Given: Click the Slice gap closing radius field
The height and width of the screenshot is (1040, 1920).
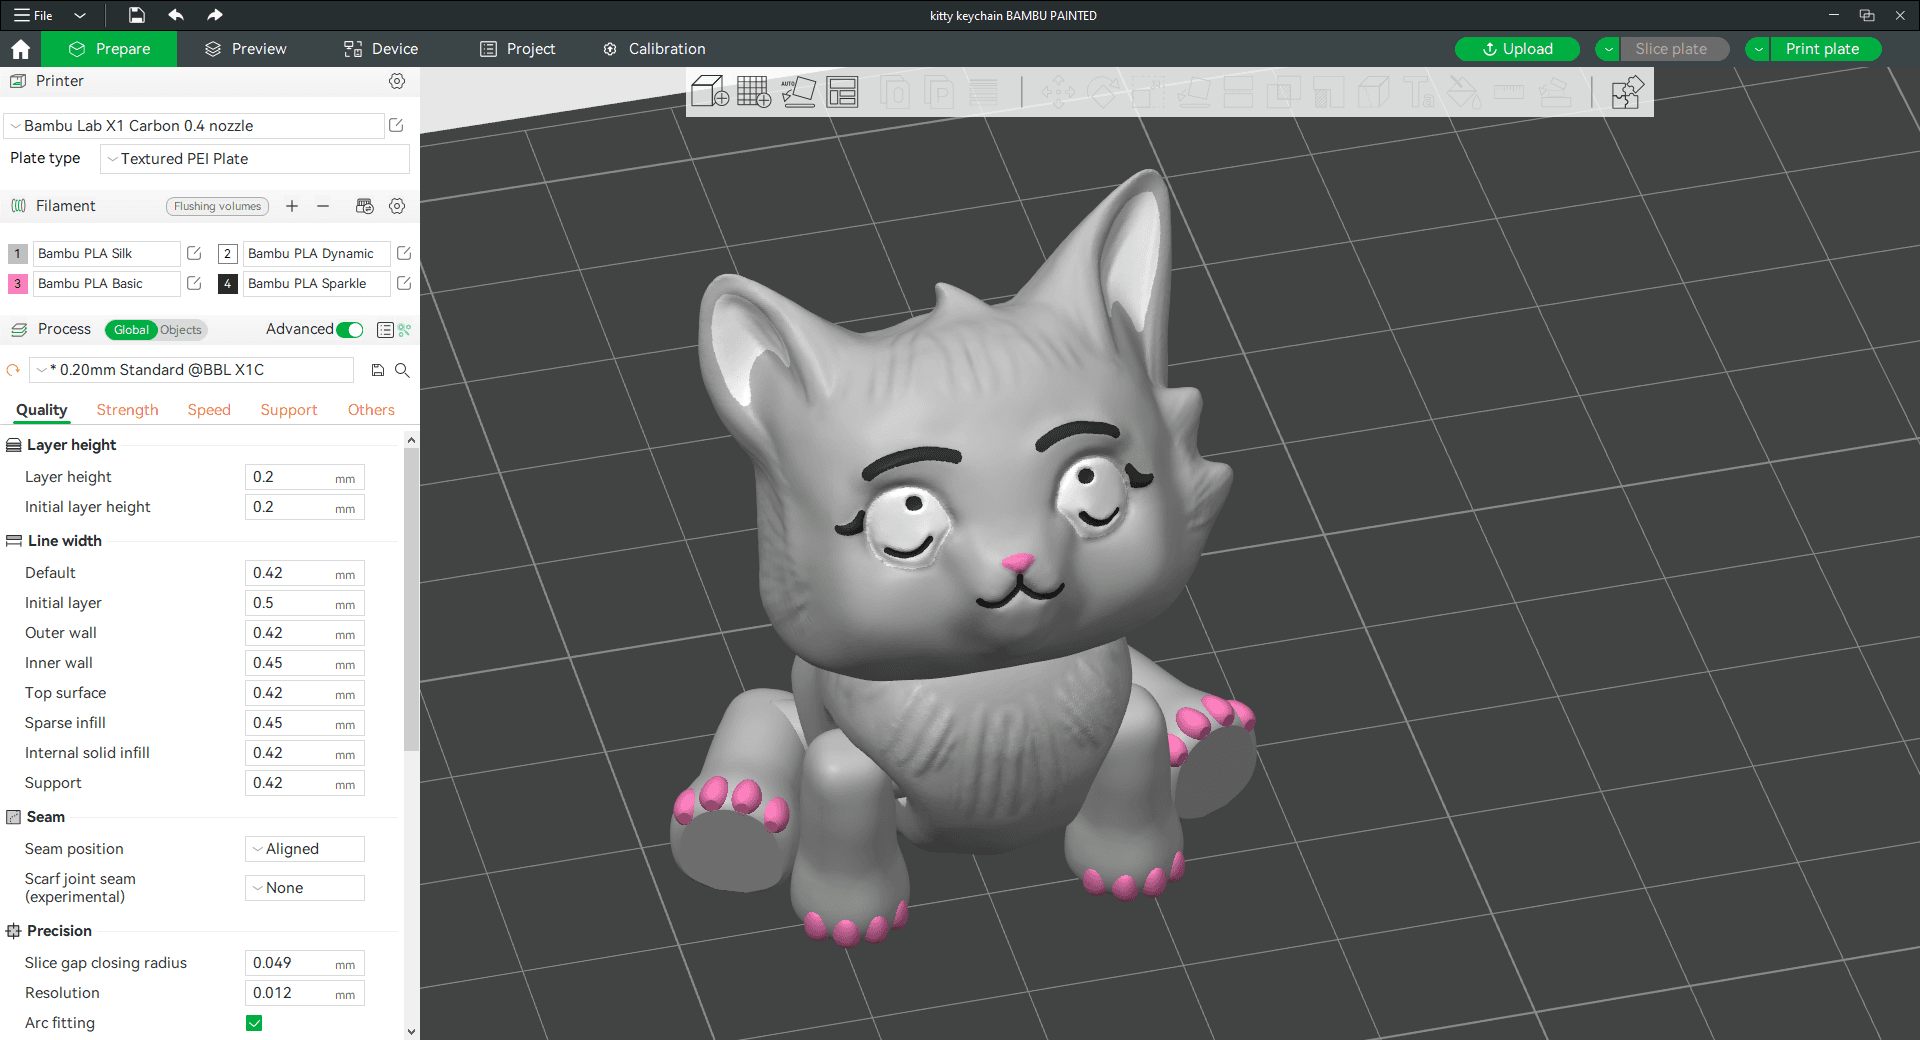Looking at the screenshot, I should pos(305,963).
